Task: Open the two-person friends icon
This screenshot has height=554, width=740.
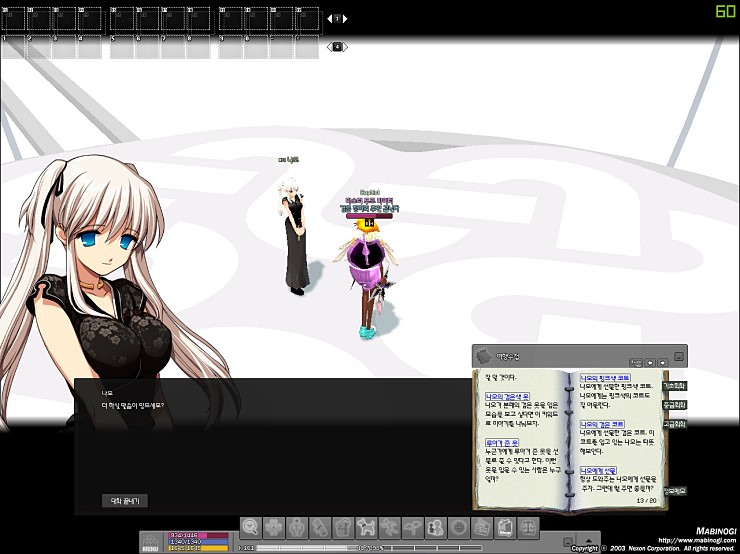Action: [435, 526]
